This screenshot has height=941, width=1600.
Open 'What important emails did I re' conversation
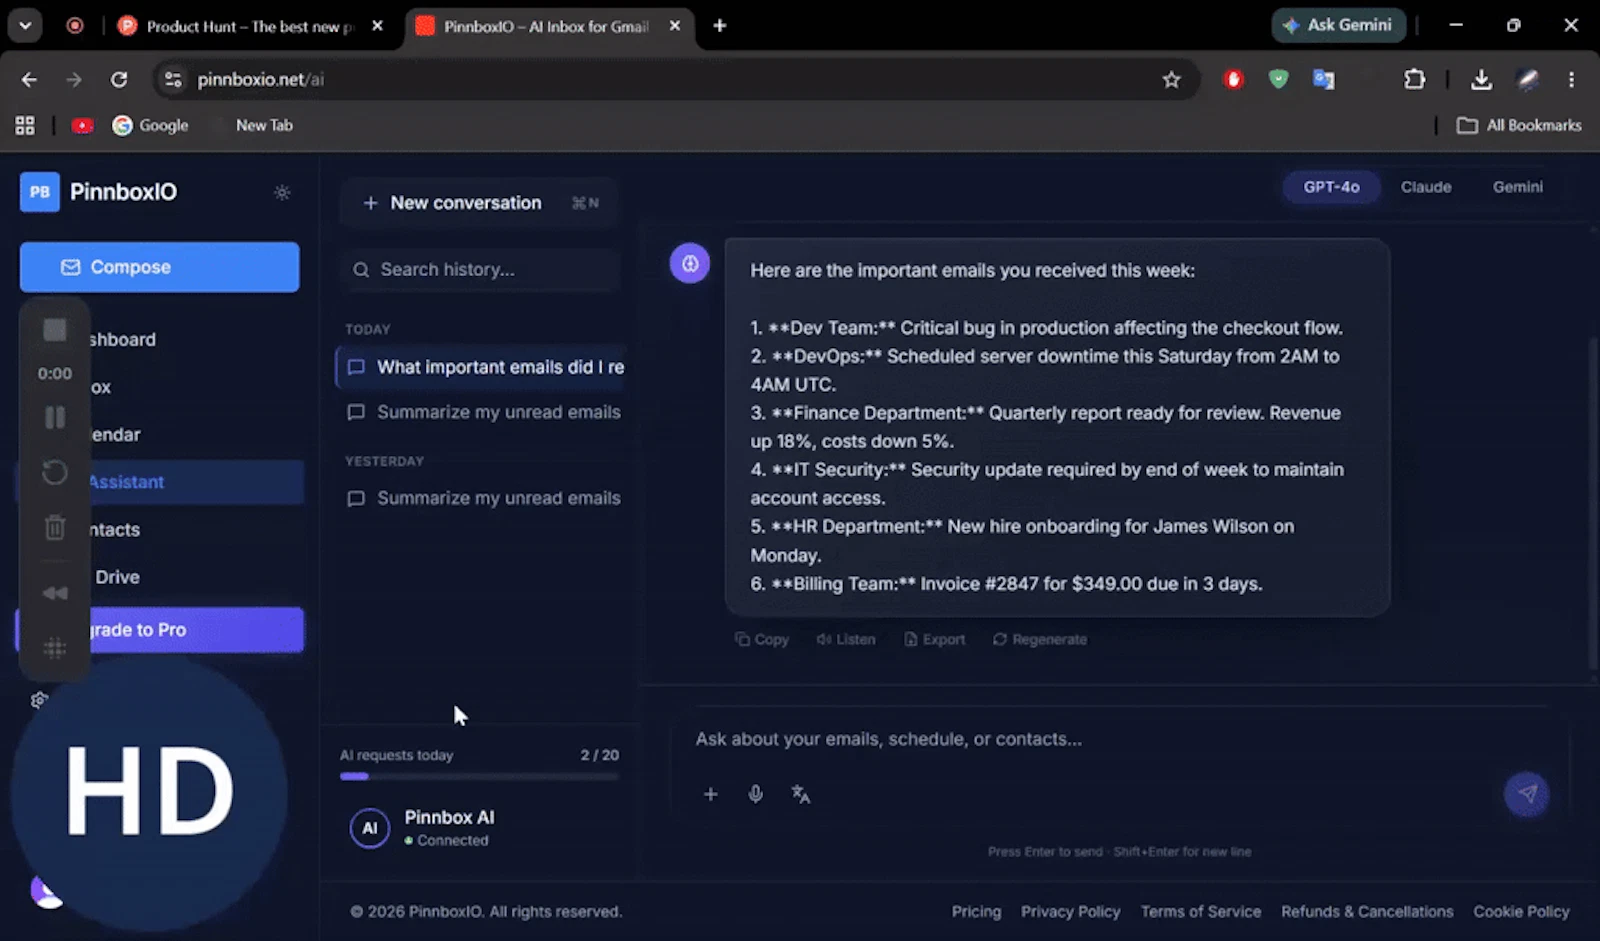(x=481, y=367)
